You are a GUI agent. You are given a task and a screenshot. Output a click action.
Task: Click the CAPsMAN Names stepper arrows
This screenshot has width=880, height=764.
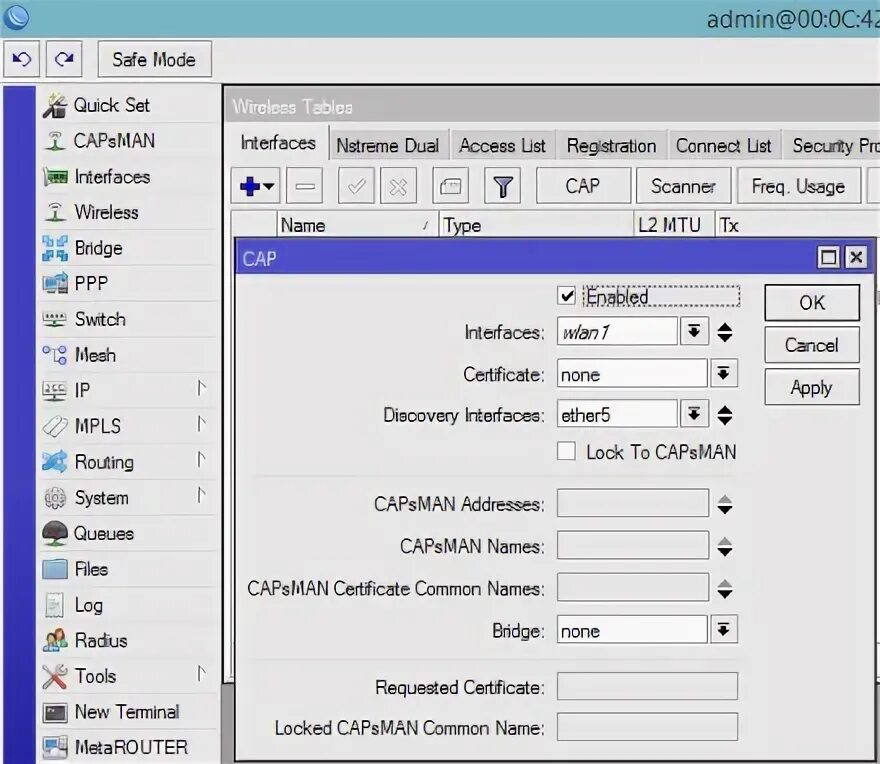pyautogui.click(x=725, y=546)
